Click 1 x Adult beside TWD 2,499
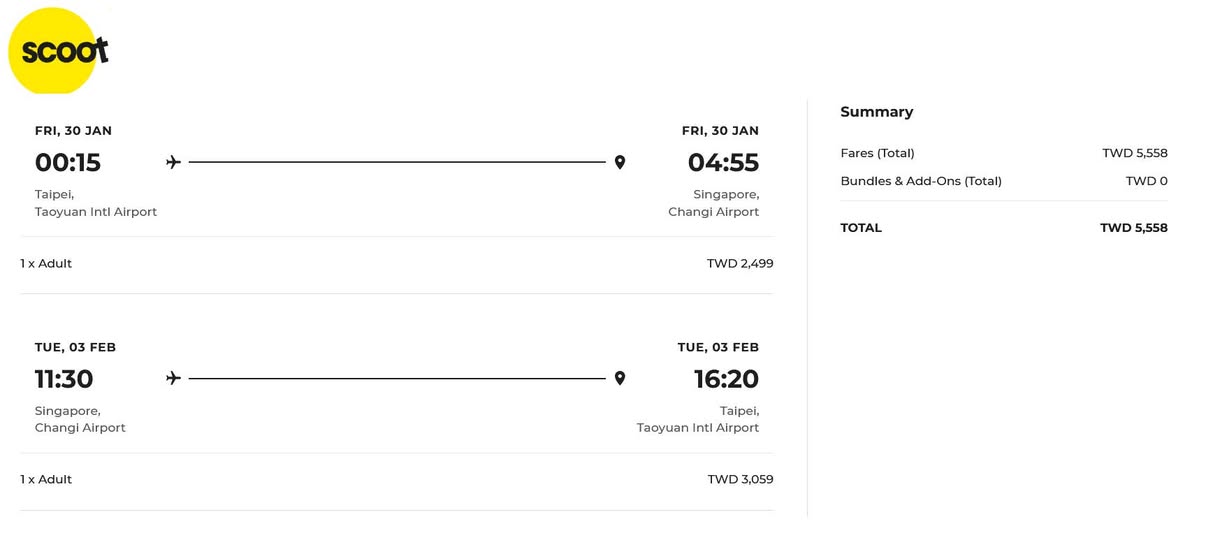Screen dimensions: 1213x540 [x=46, y=264]
